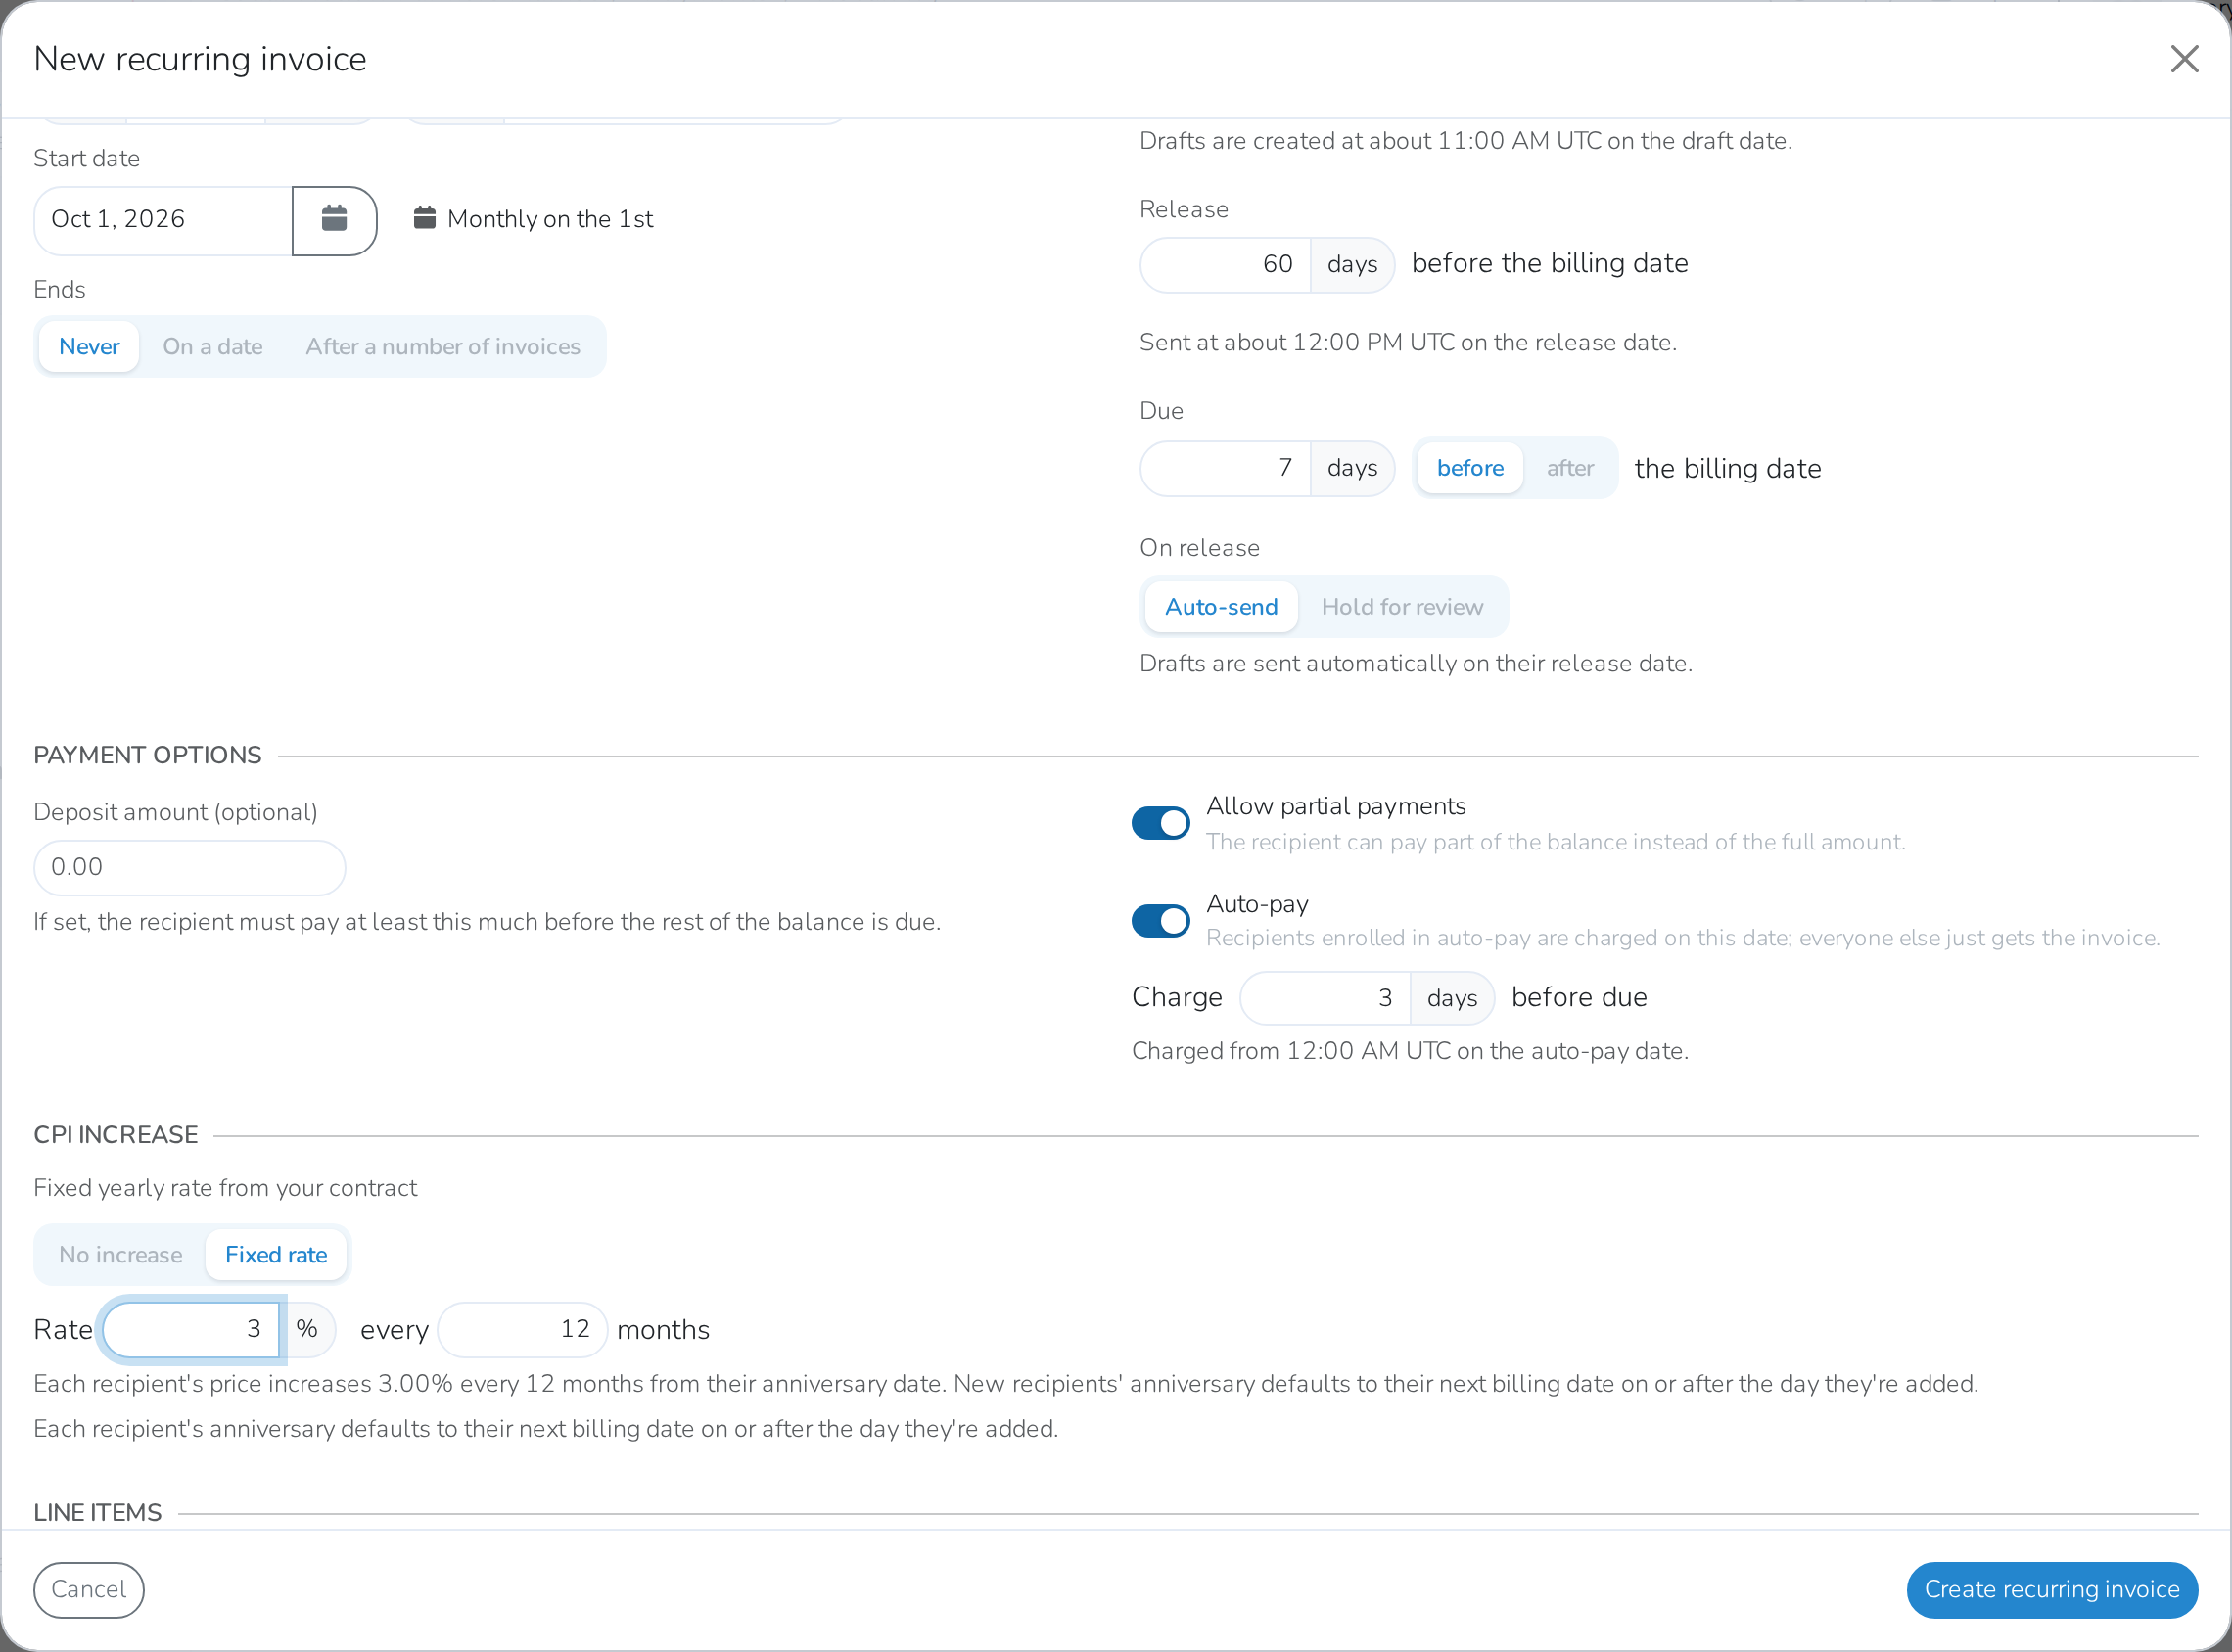Click the Release days field showing 60
The width and height of the screenshot is (2232, 1652).
click(x=1226, y=265)
